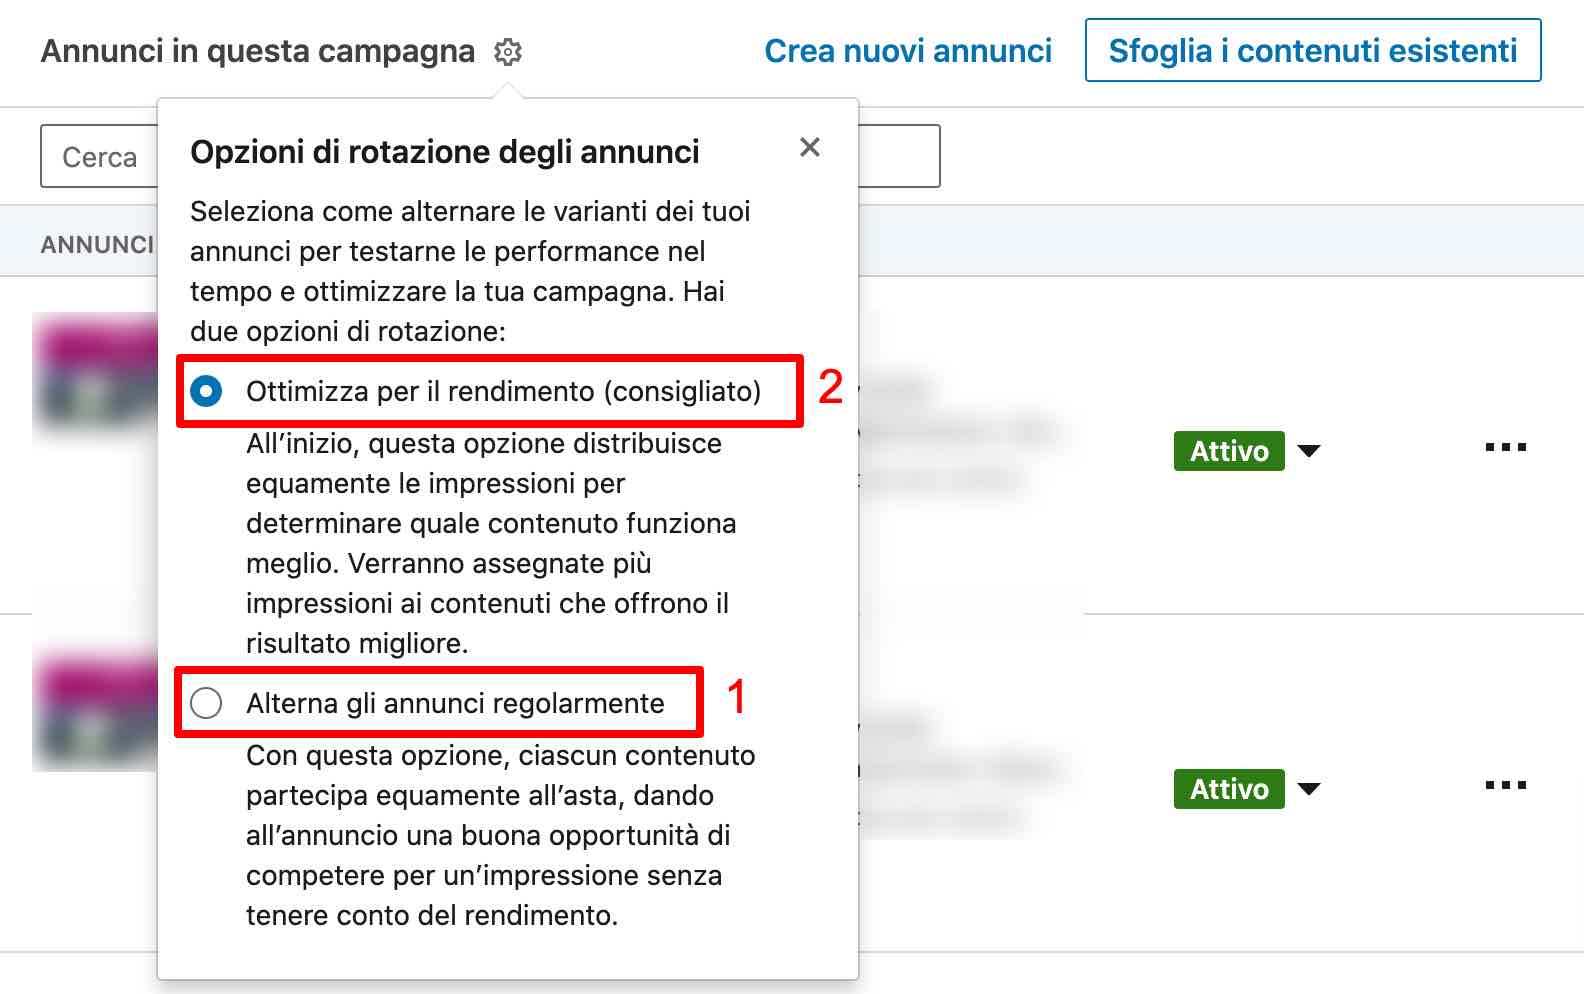Screen dimensions: 1584x994
Task: Click the Ottimizza per il rendimento label
Action: click(503, 391)
